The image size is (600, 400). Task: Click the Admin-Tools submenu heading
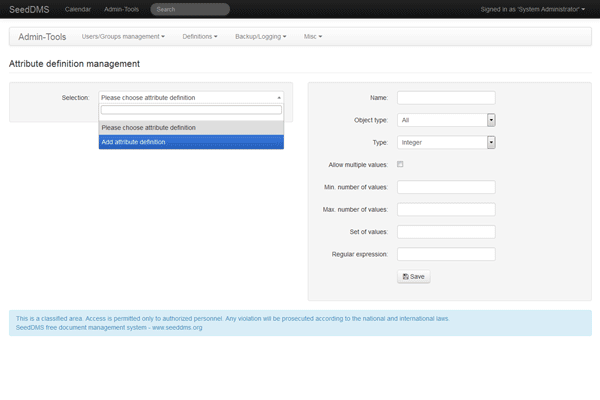pos(40,36)
